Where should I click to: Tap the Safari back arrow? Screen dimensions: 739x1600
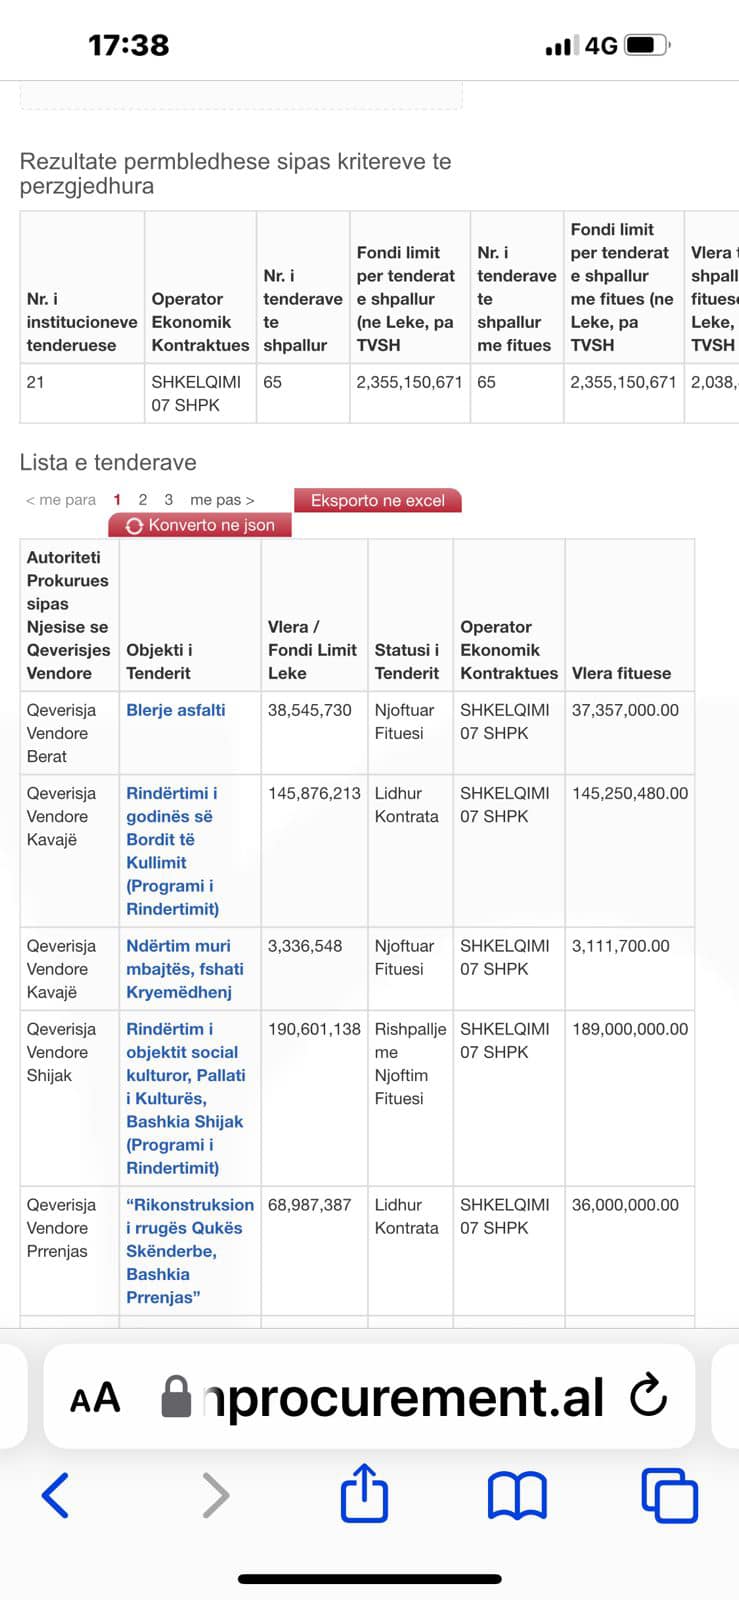point(55,1496)
